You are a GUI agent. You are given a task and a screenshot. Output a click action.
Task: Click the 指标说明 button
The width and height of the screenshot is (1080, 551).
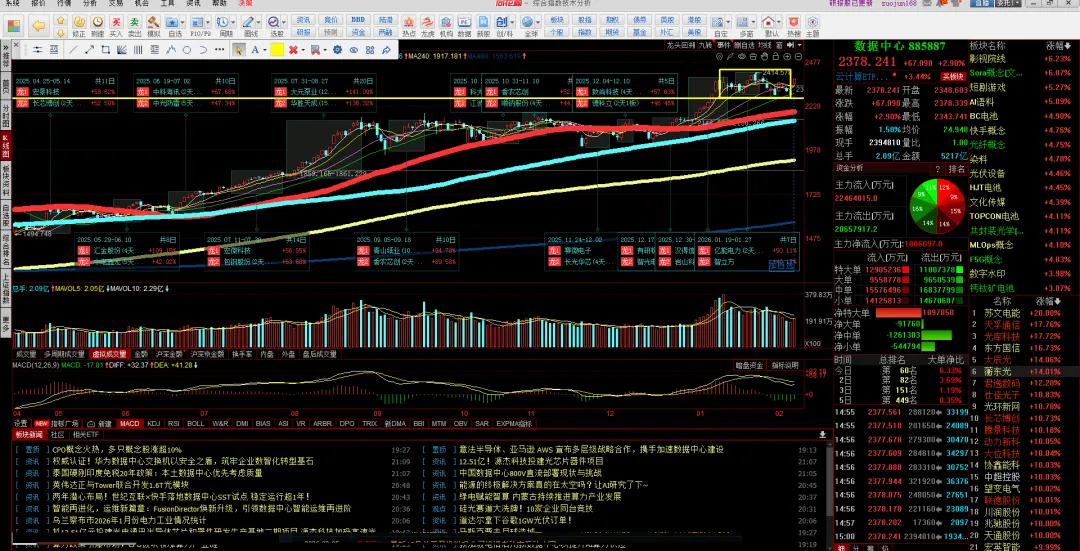click(785, 365)
